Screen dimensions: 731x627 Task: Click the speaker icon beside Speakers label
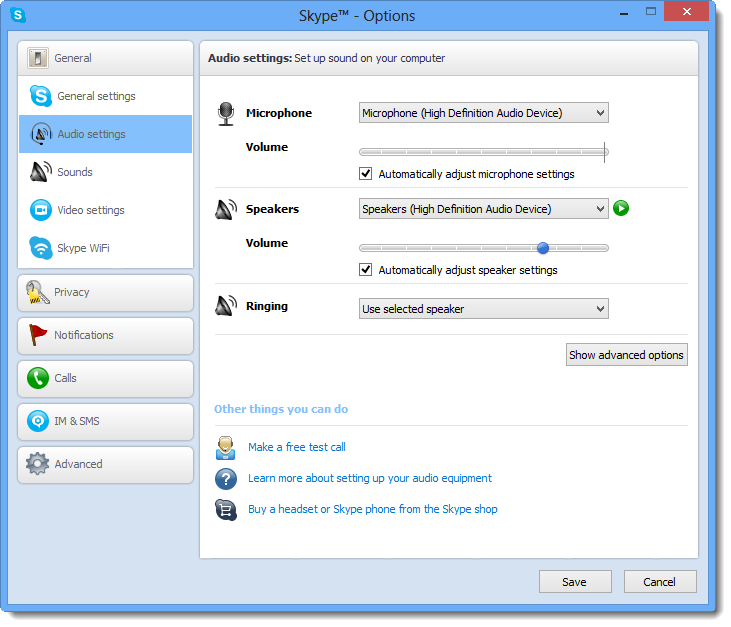point(226,209)
